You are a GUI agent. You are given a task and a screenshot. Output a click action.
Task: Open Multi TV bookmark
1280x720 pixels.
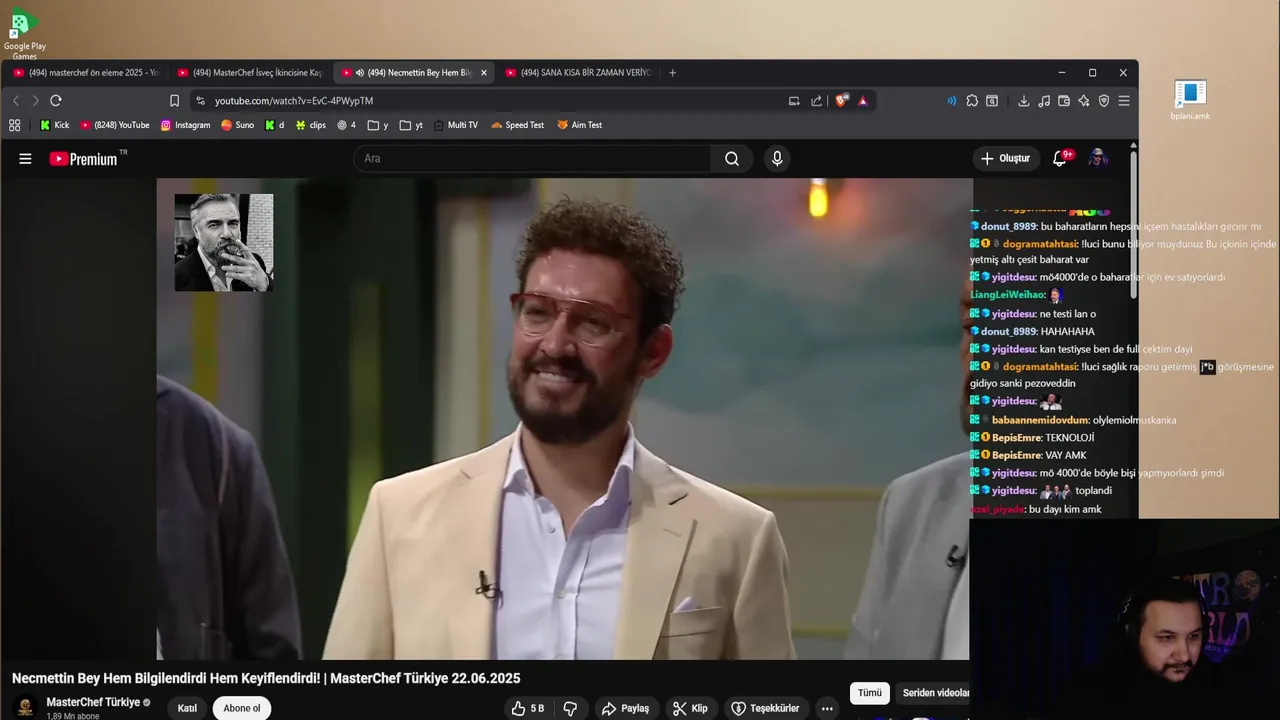point(455,125)
